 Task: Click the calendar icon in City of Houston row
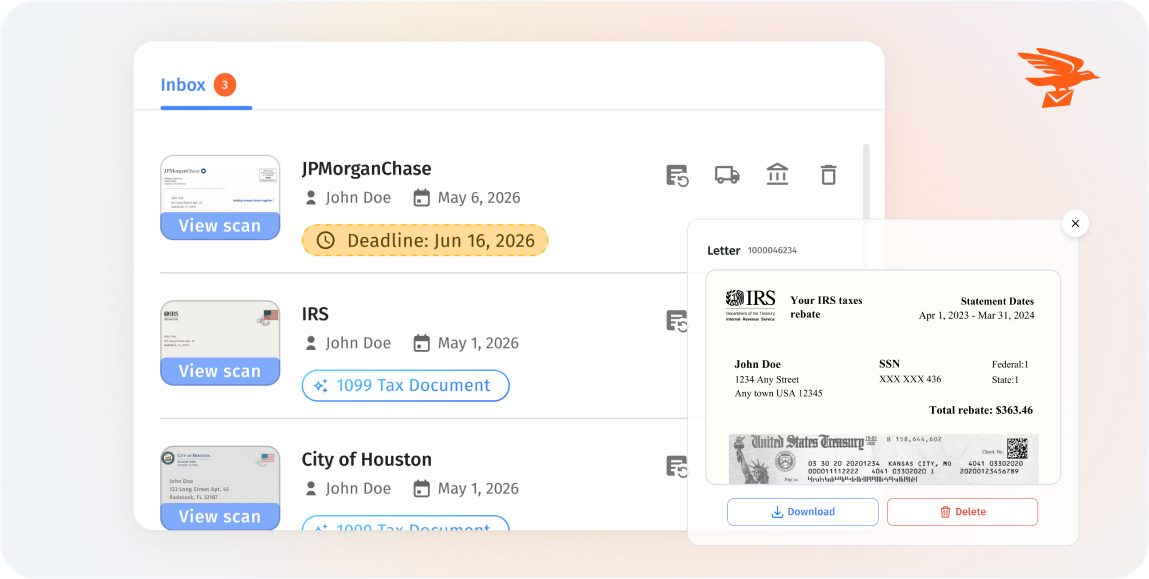click(x=421, y=488)
